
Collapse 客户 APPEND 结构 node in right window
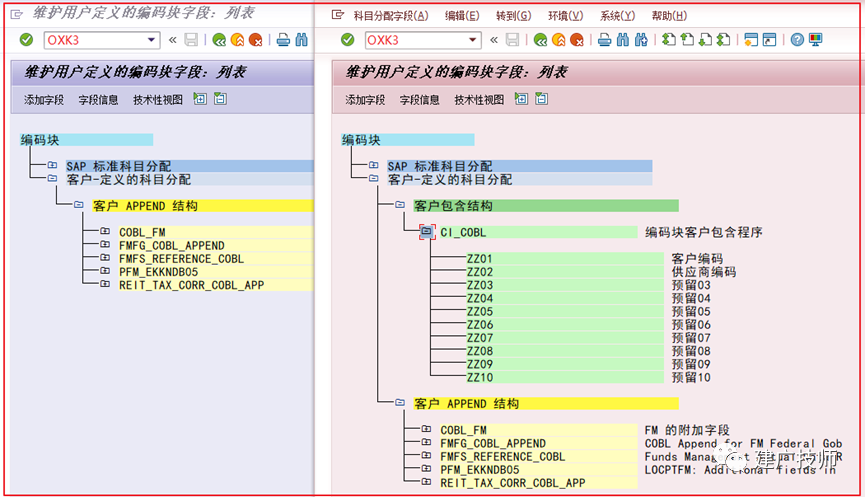[x=400, y=402]
